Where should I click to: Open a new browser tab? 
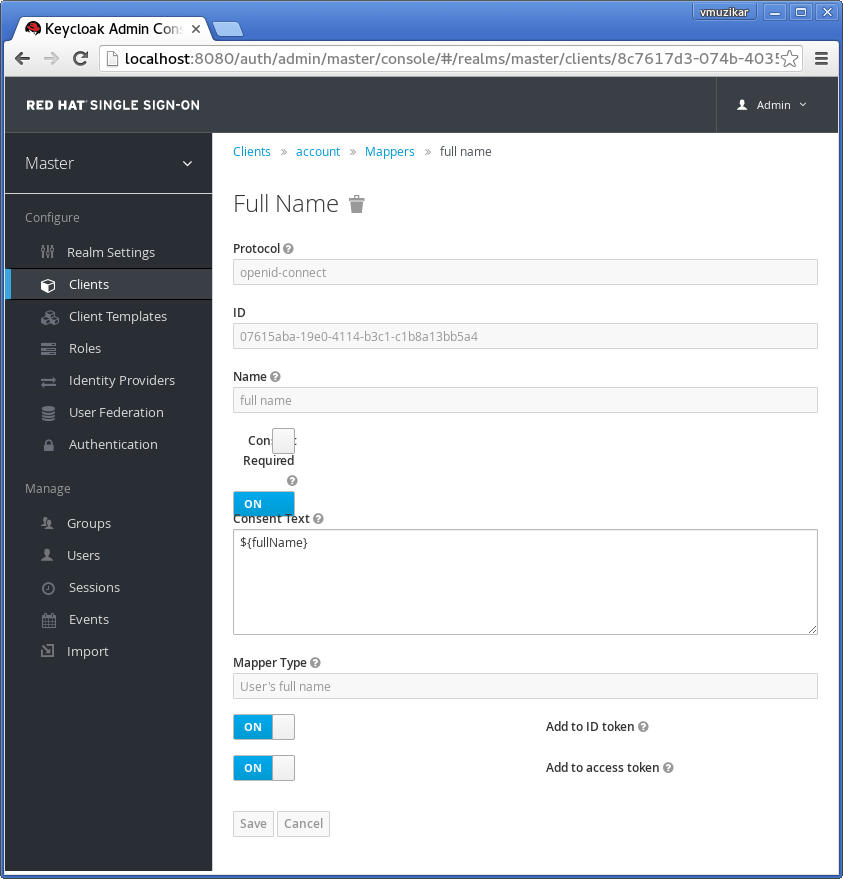[228, 29]
